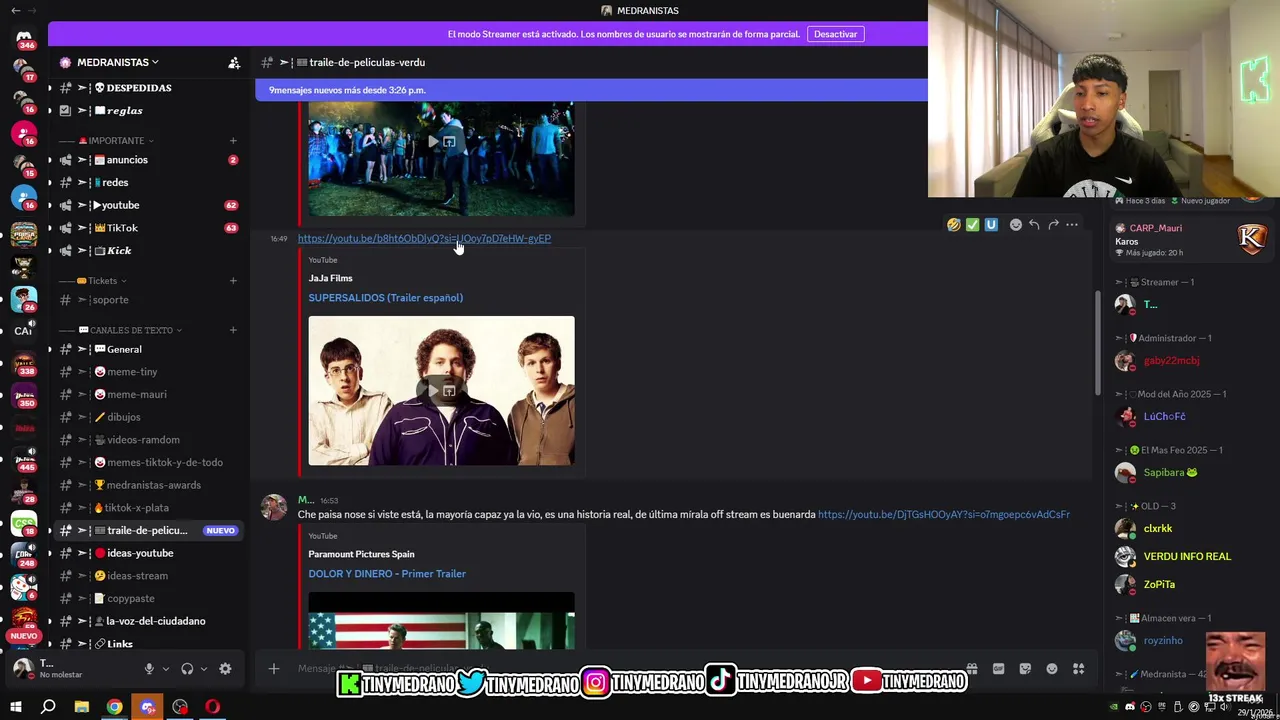
Task: Click the chat message scrollbar
Action: pos(1097,343)
